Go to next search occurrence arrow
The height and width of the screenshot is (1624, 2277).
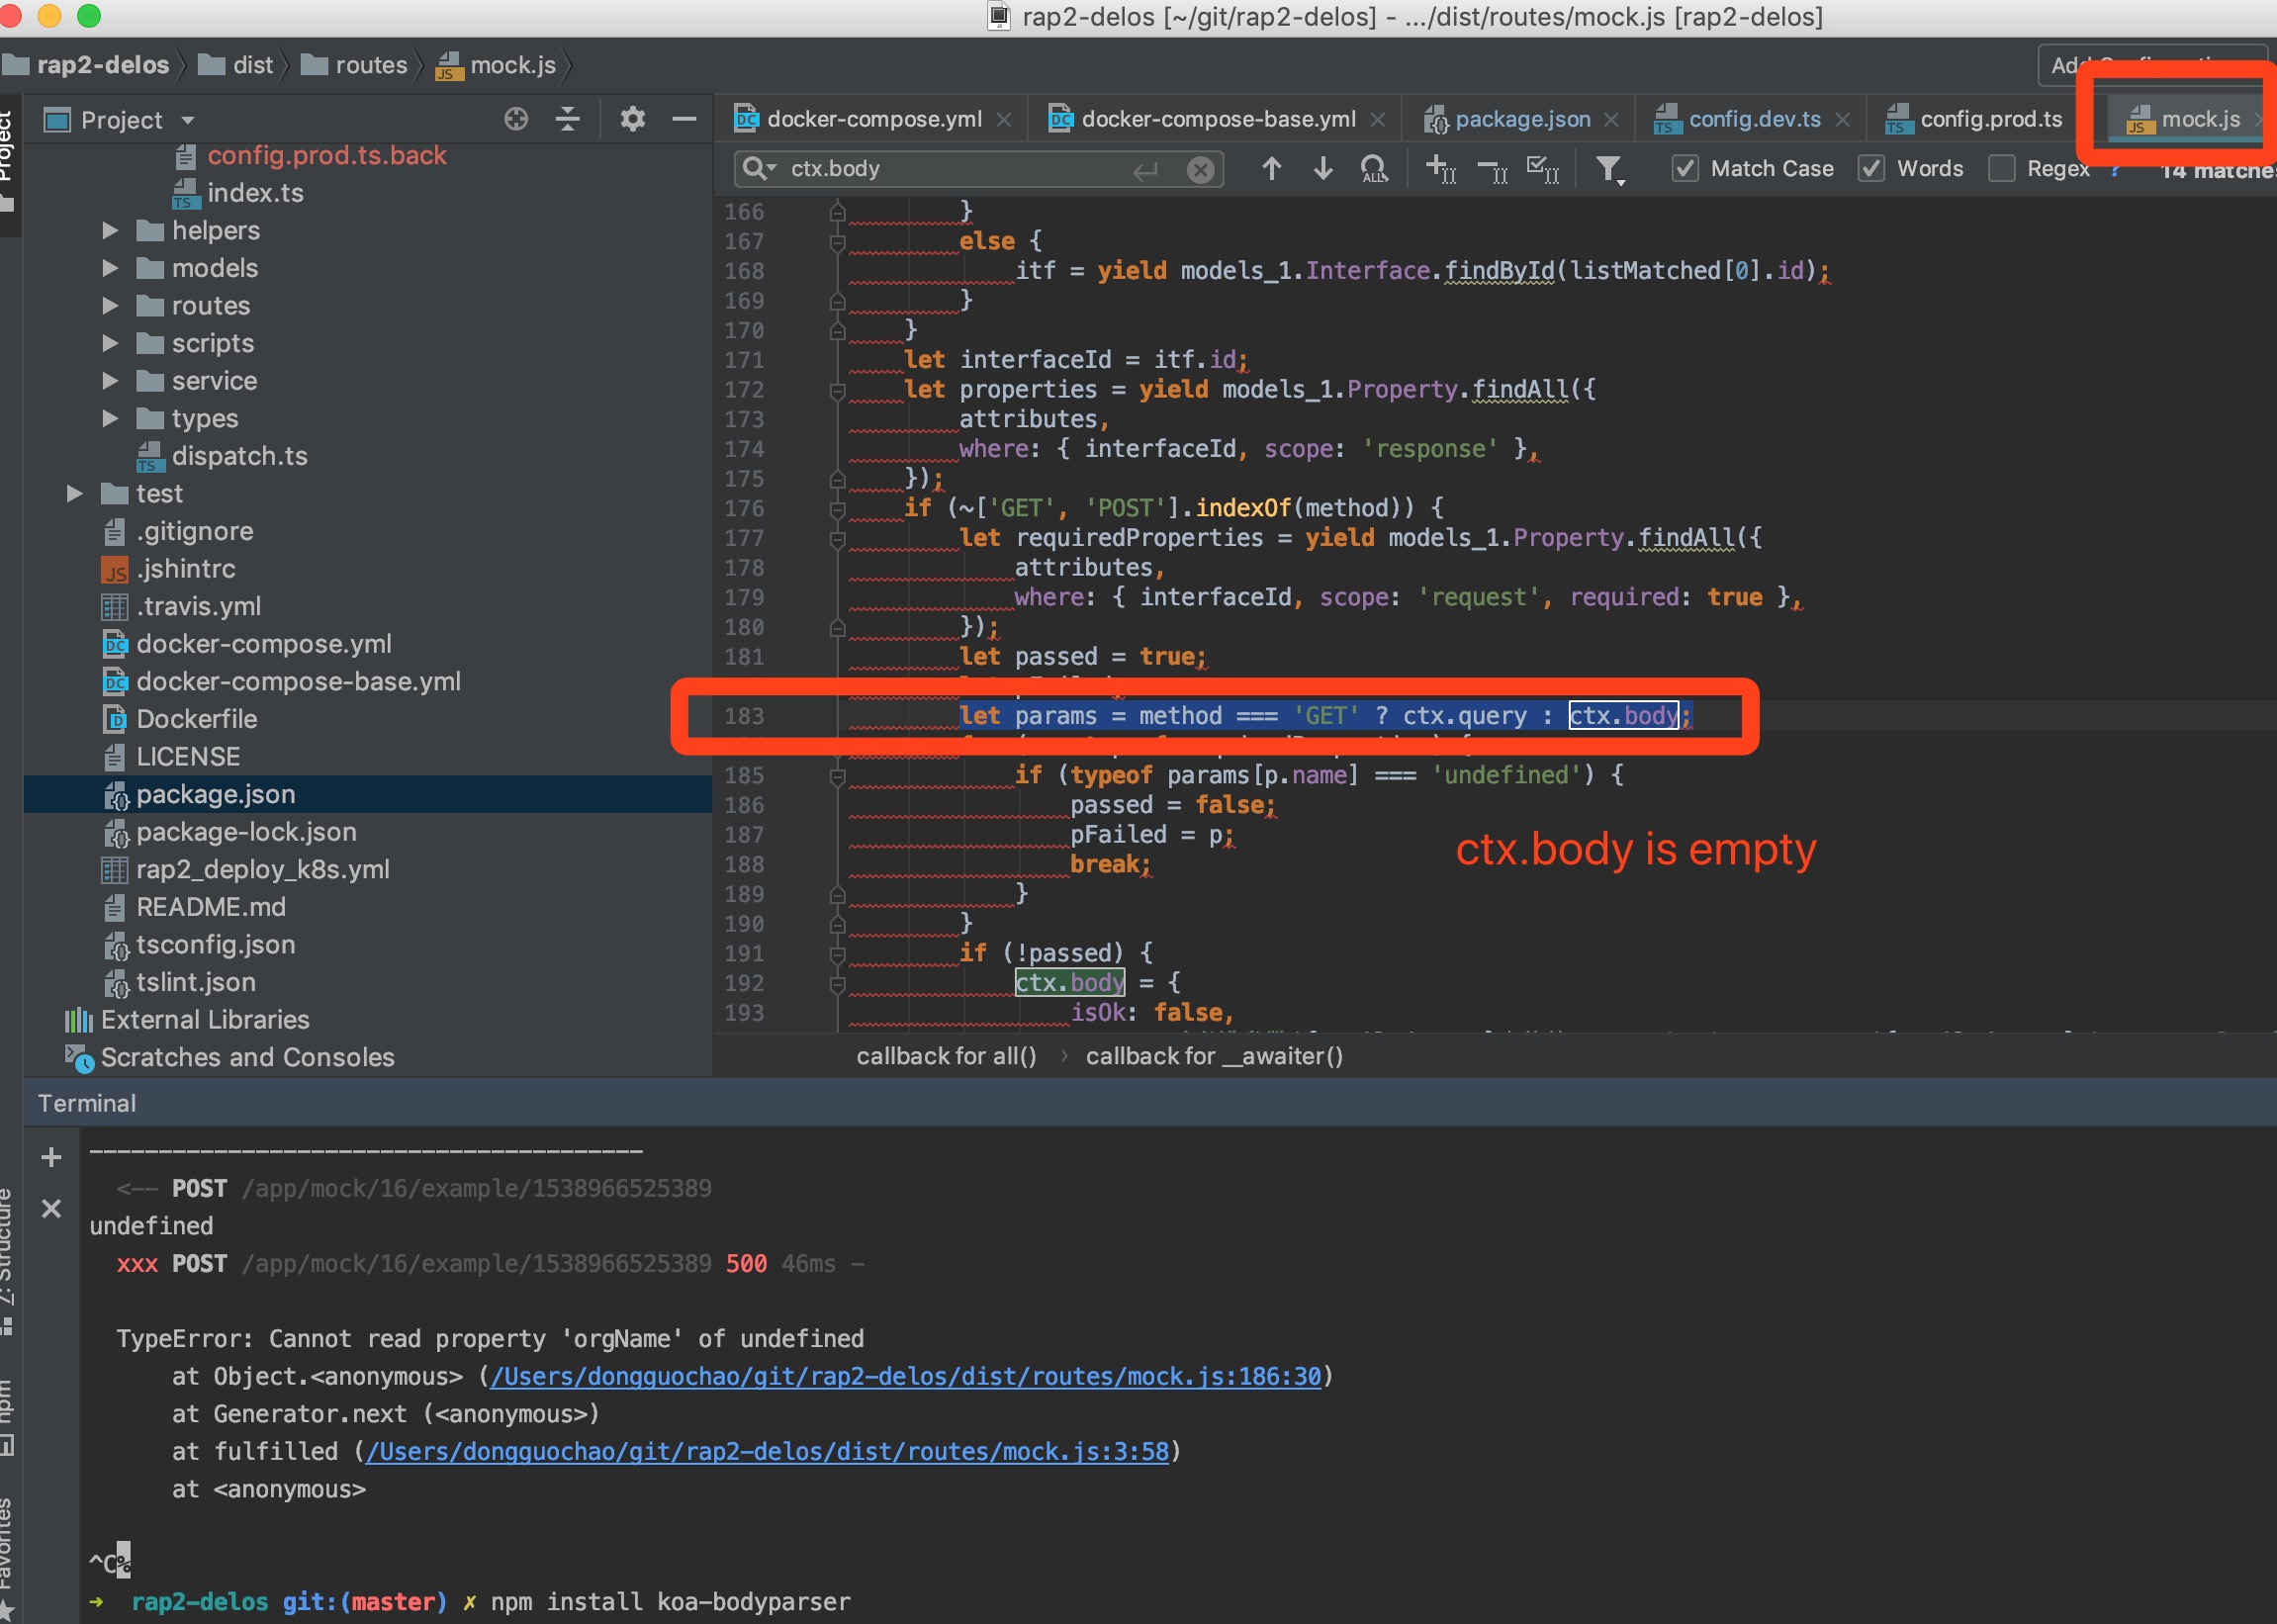pyautogui.click(x=1323, y=169)
